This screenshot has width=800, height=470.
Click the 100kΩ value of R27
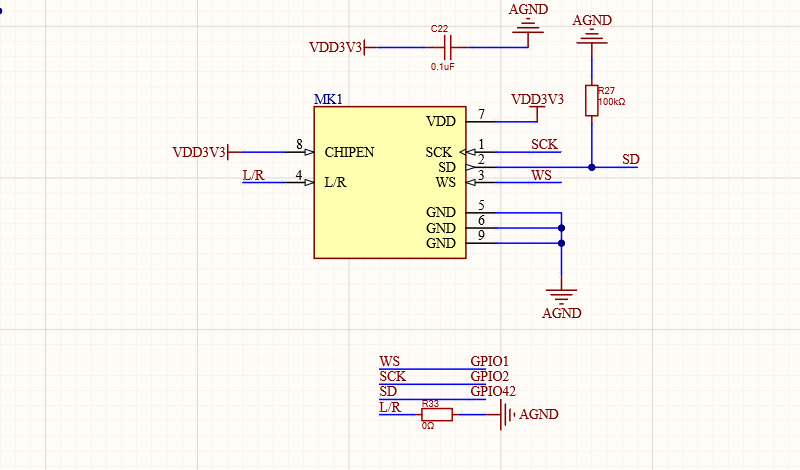[612, 102]
